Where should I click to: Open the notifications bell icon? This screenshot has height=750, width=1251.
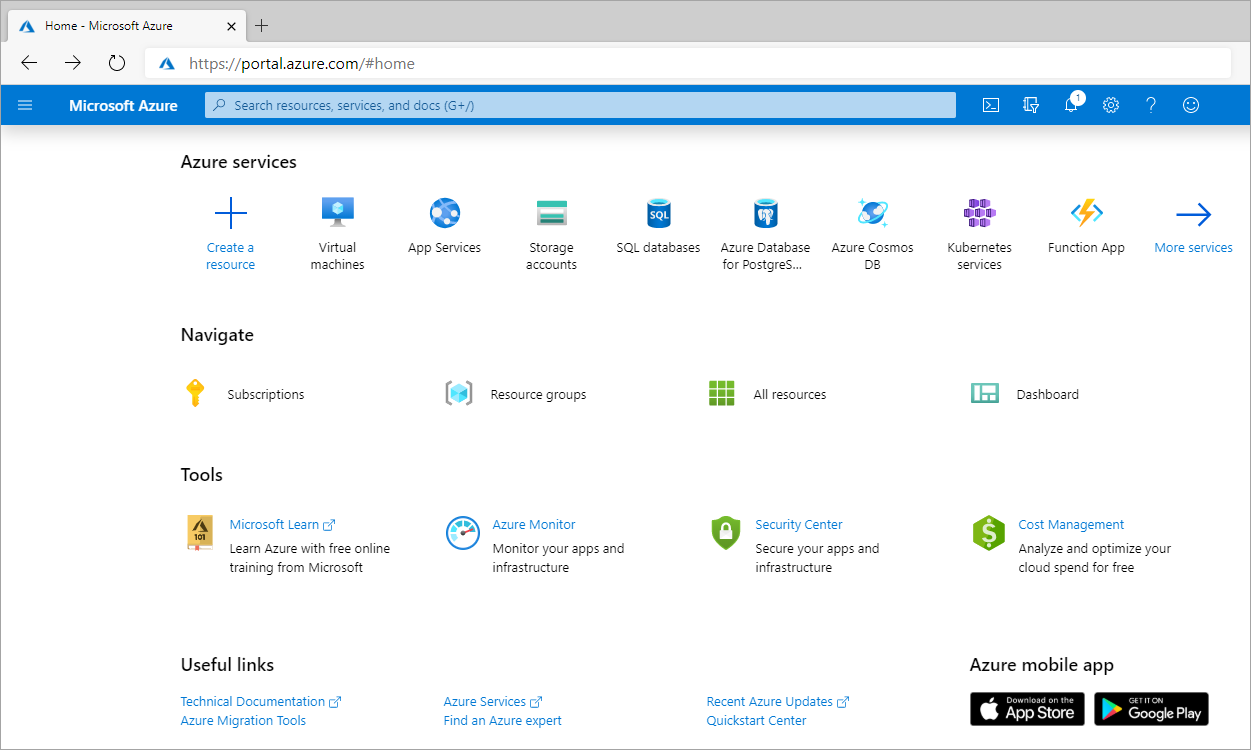(x=1071, y=104)
